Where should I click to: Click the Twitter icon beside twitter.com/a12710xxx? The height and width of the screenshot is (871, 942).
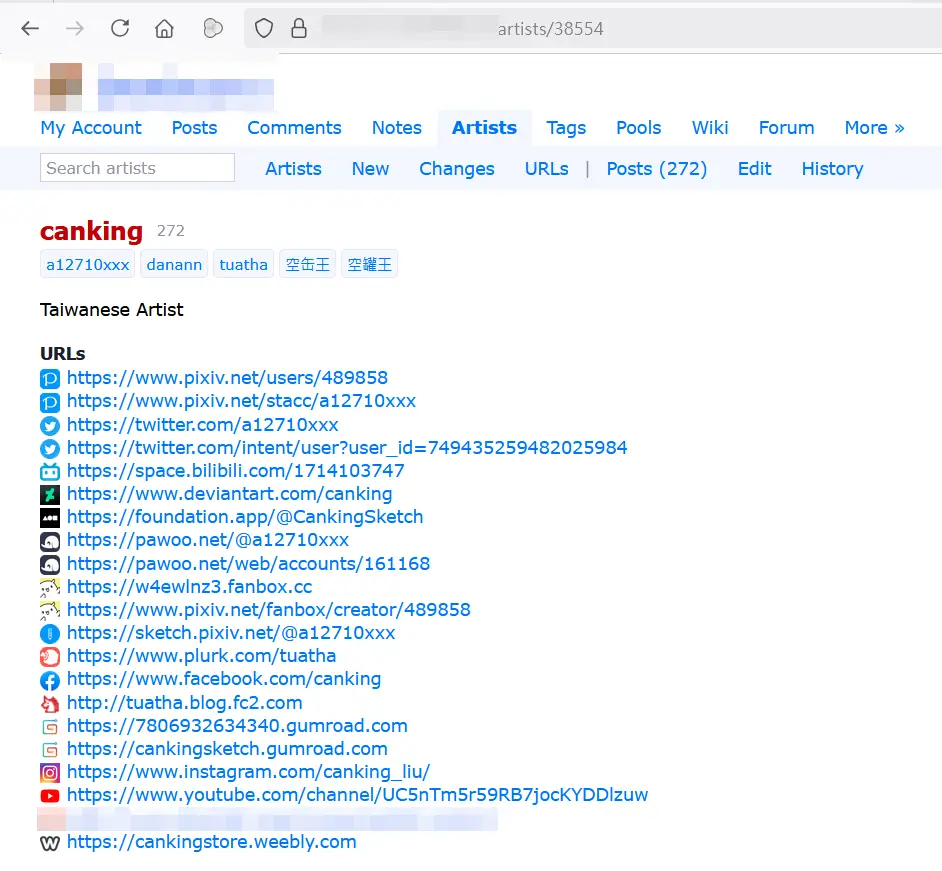50,426
